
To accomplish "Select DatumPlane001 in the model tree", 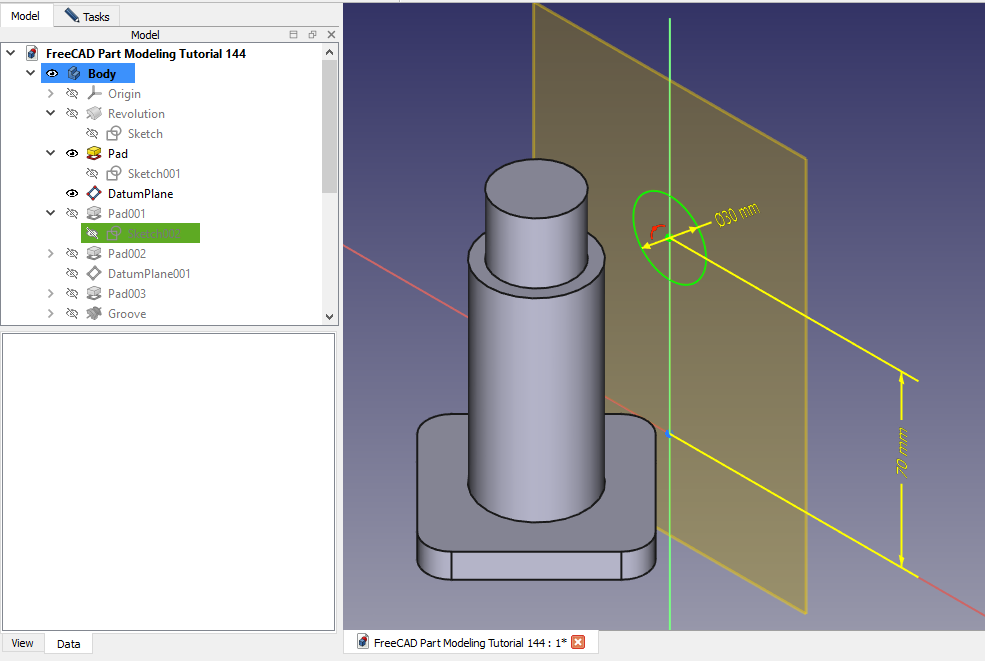I will pos(148,274).
